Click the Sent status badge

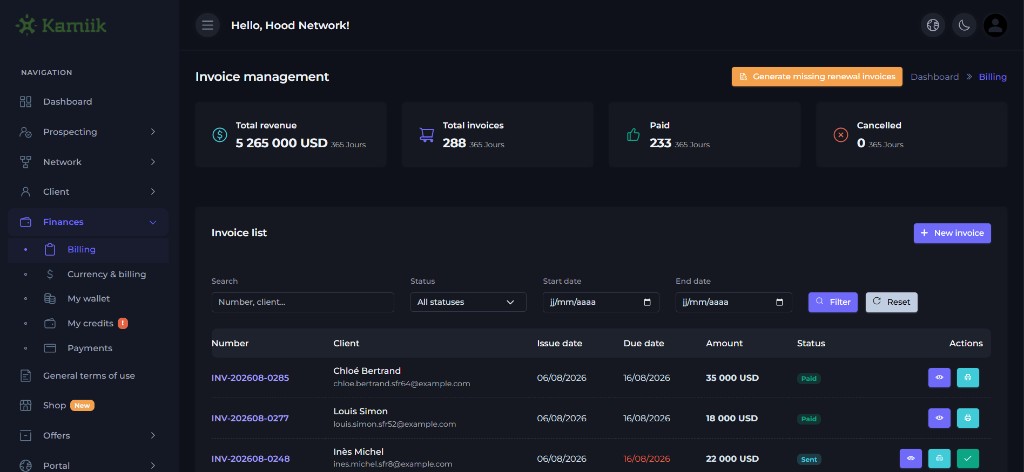point(809,460)
